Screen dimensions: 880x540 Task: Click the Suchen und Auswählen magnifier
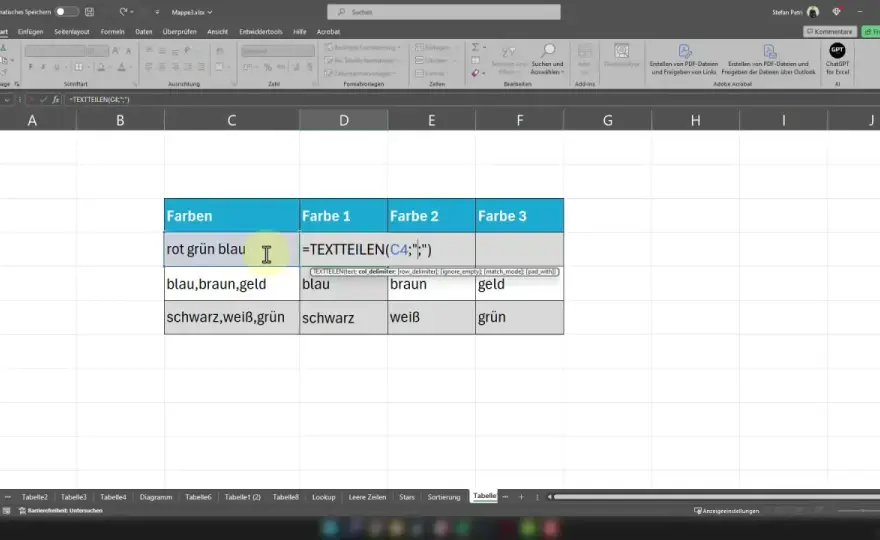pos(548,51)
